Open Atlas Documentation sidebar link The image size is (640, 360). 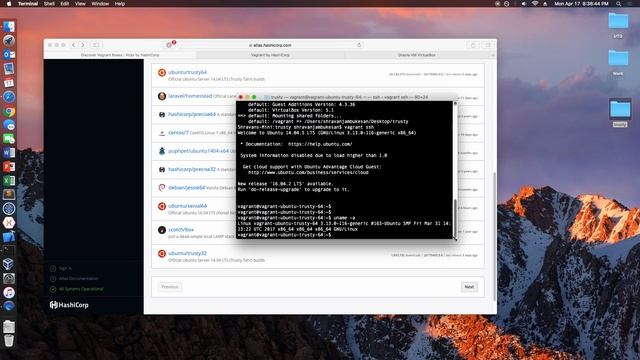tap(79, 278)
